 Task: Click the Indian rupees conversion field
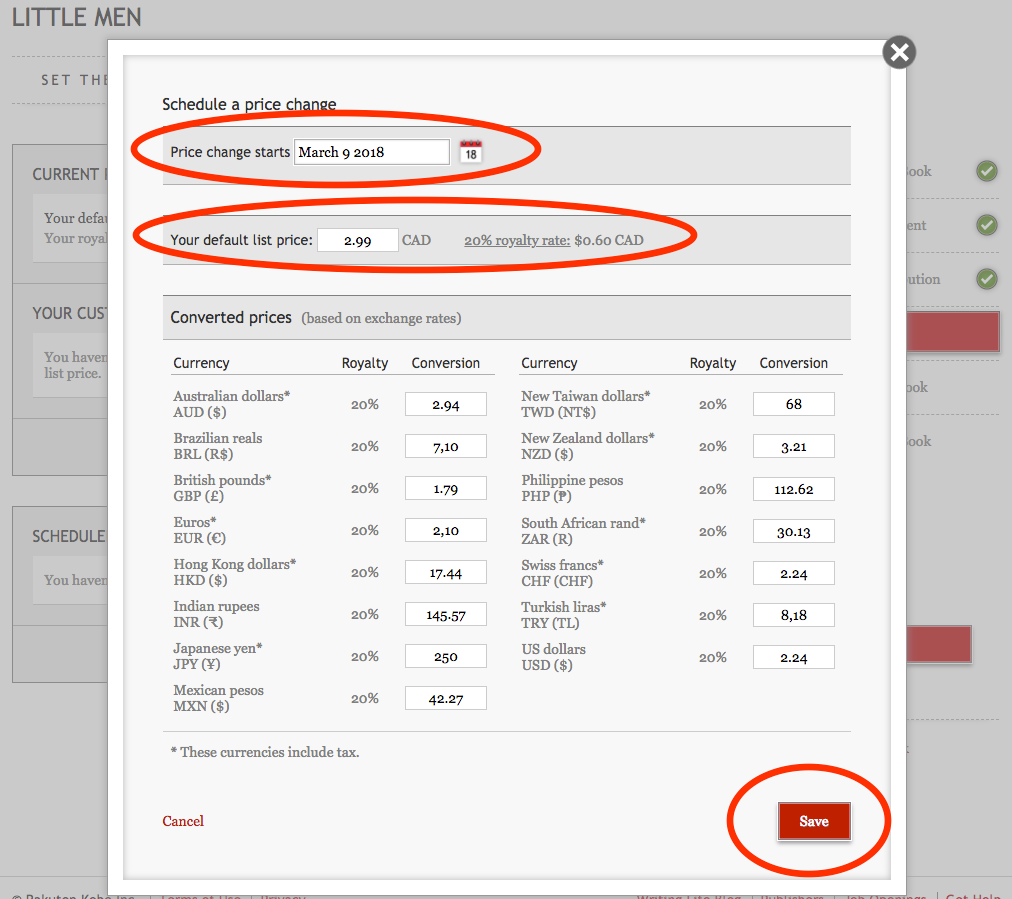445,614
